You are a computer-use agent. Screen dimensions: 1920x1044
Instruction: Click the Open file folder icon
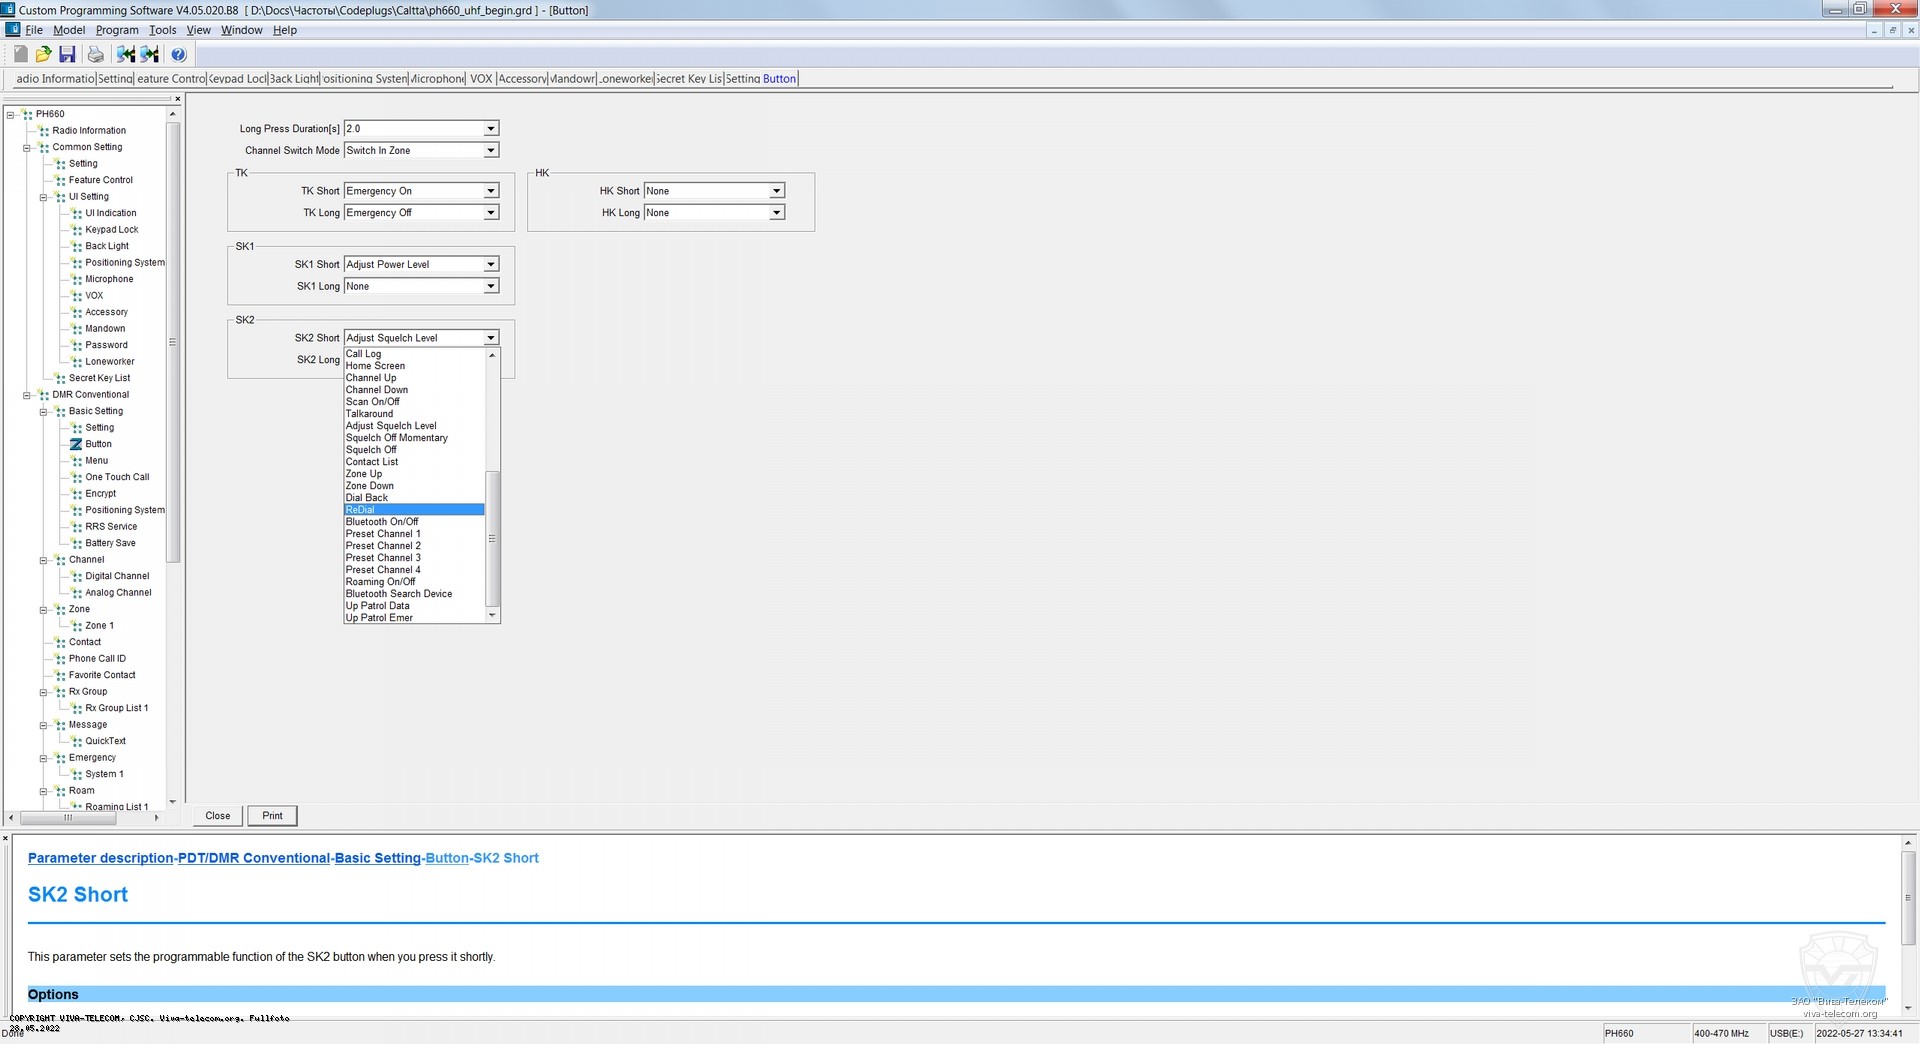click(x=43, y=55)
